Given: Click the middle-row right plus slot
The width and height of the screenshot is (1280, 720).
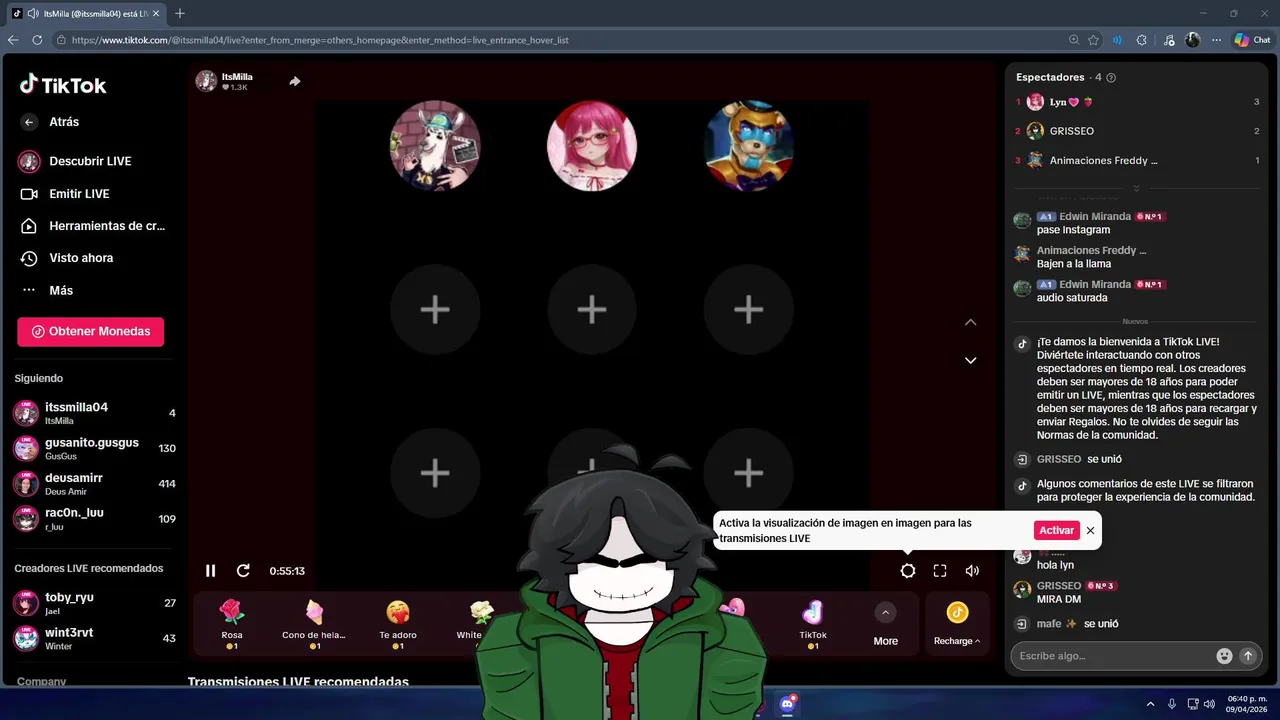Looking at the screenshot, I should coord(749,309).
